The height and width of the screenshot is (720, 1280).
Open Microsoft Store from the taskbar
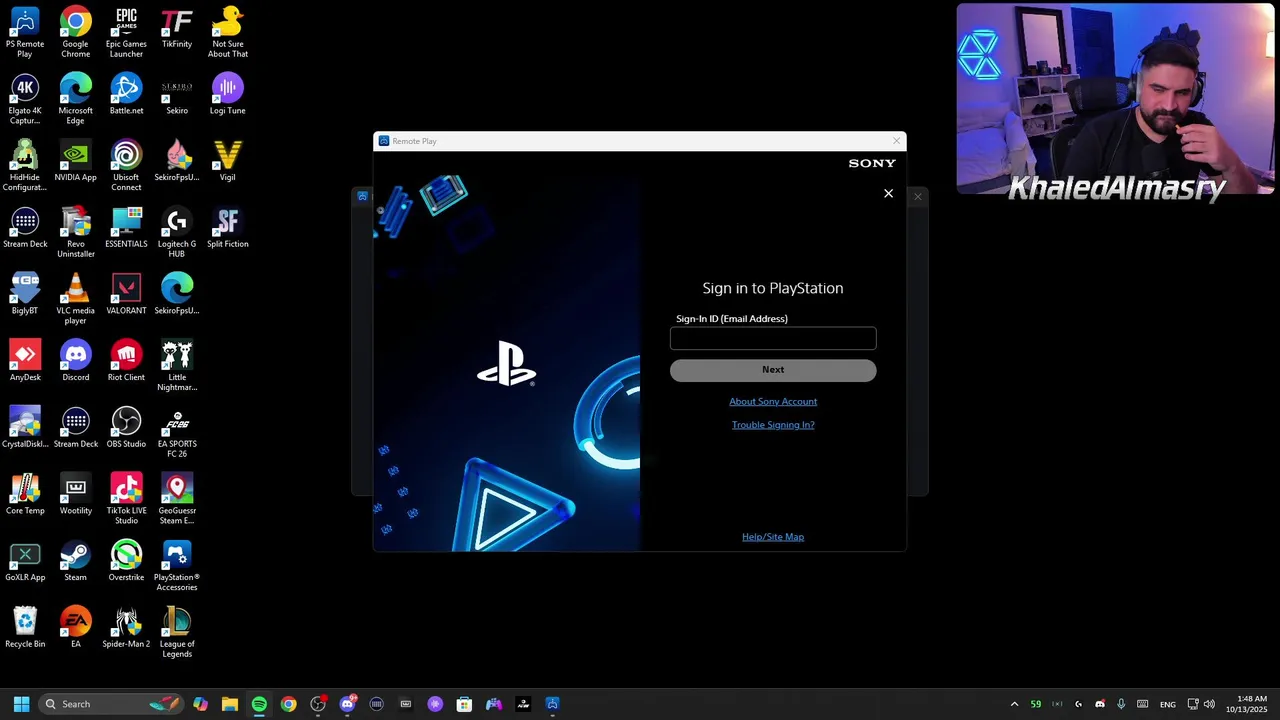(464, 704)
